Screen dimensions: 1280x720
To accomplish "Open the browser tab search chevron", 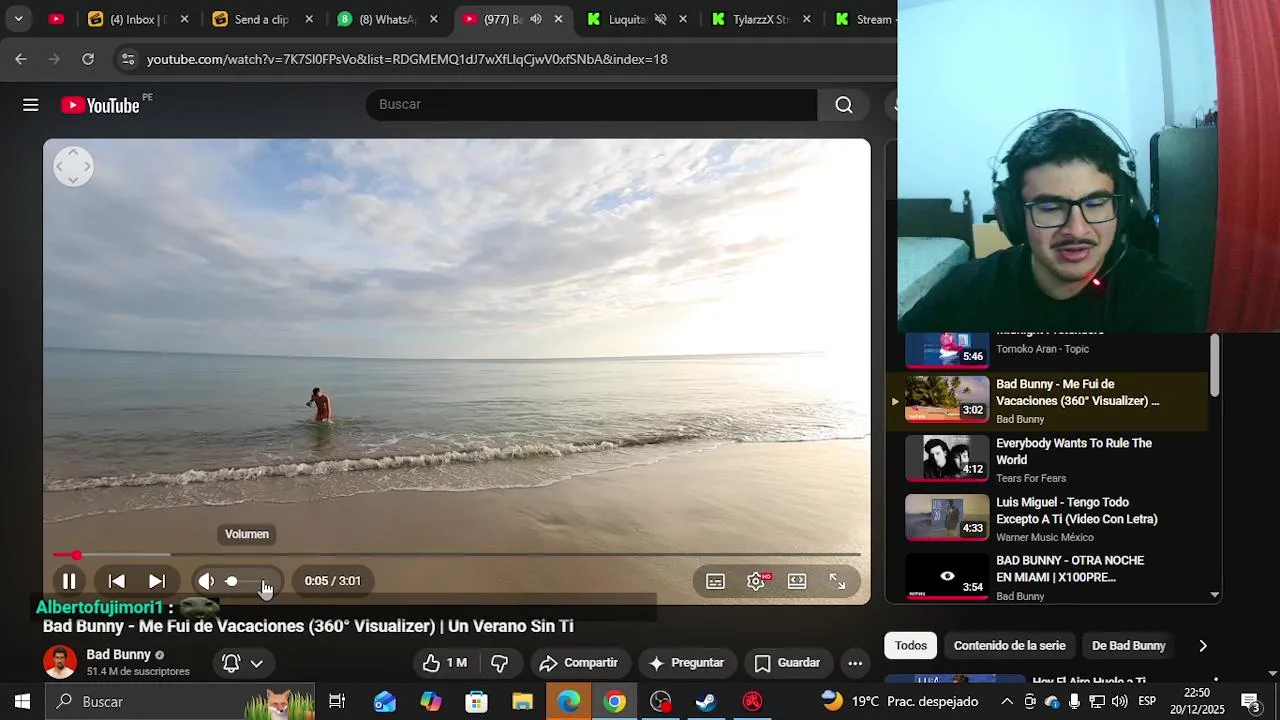I will click(x=18, y=19).
